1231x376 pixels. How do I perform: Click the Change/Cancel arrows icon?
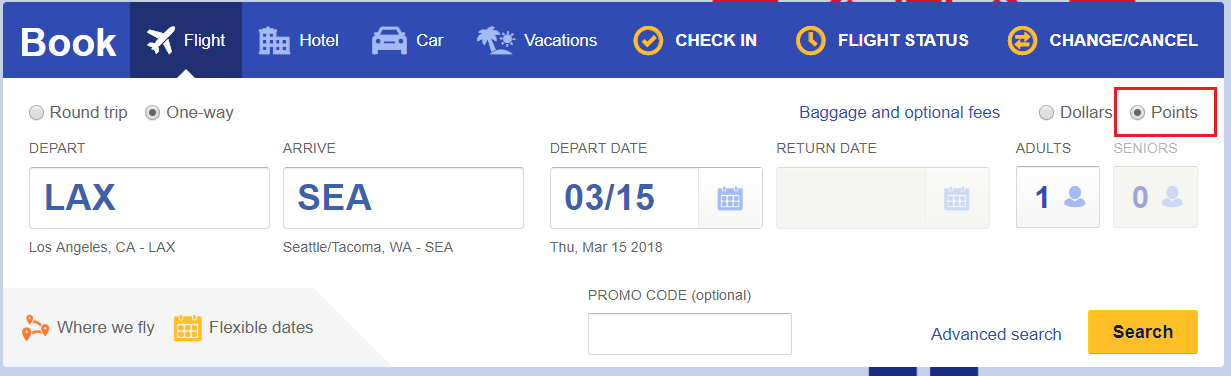[1023, 41]
